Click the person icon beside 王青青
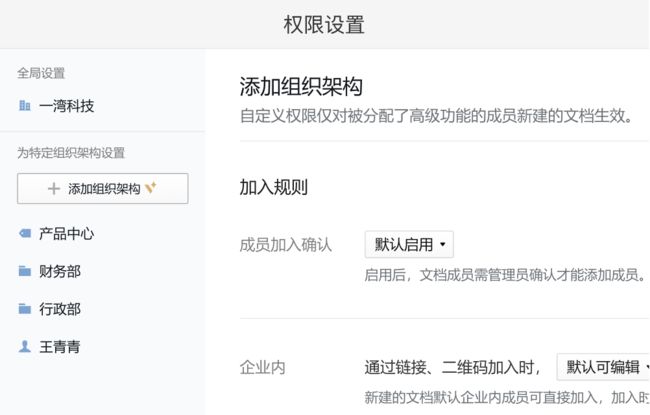650x415 pixels. click(x=25, y=346)
